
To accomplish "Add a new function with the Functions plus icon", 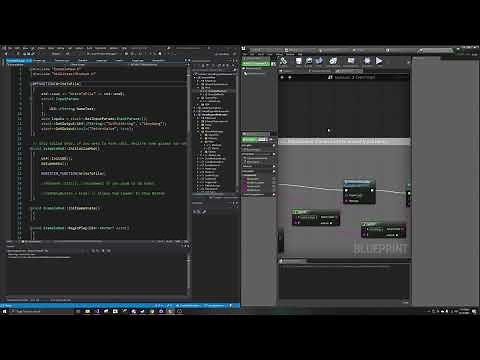I will click(274, 154).
